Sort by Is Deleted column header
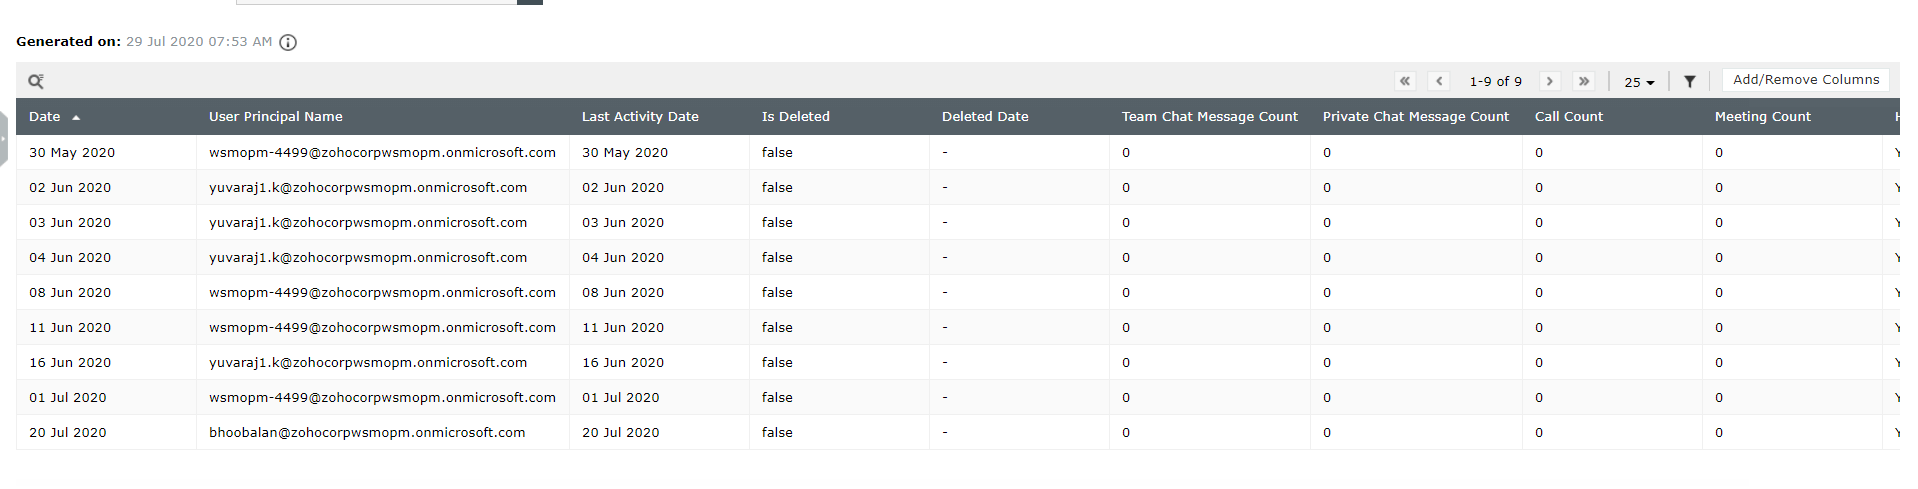This screenshot has height=489, width=1918. [x=796, y=117]
